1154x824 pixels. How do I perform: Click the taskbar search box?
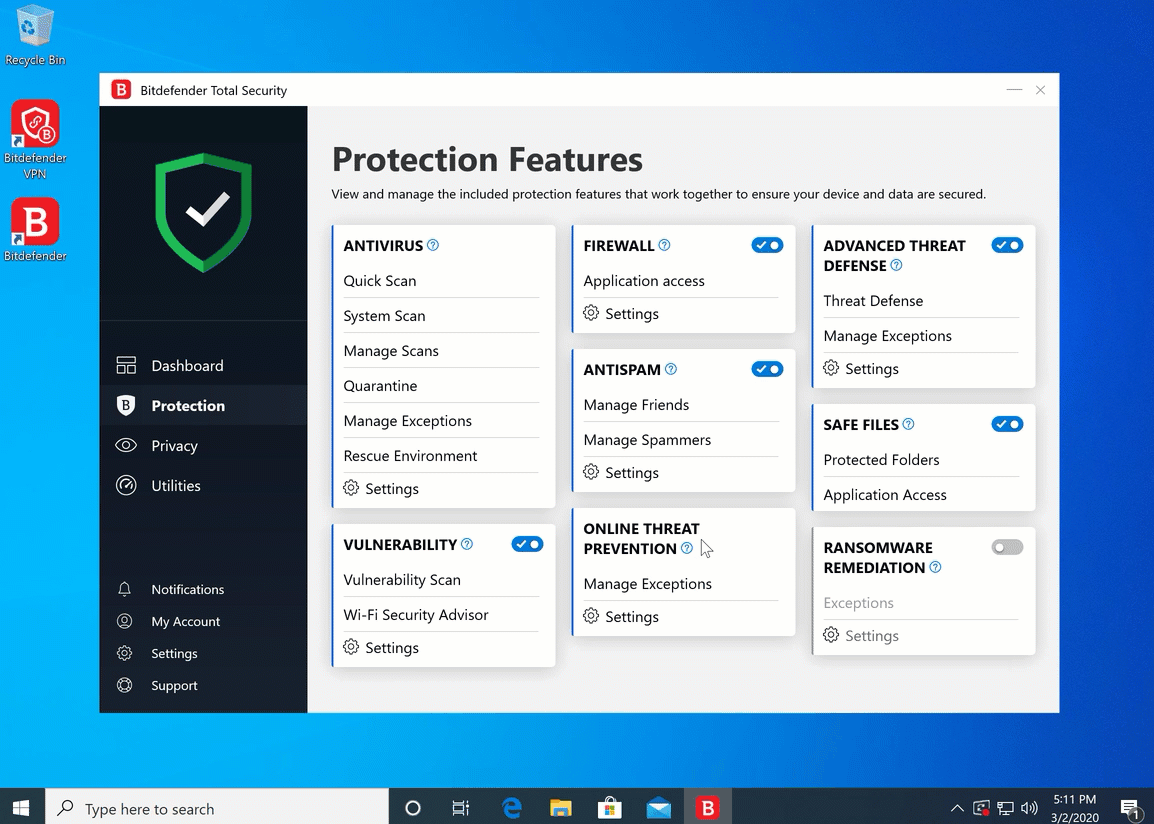coord(217,808)
